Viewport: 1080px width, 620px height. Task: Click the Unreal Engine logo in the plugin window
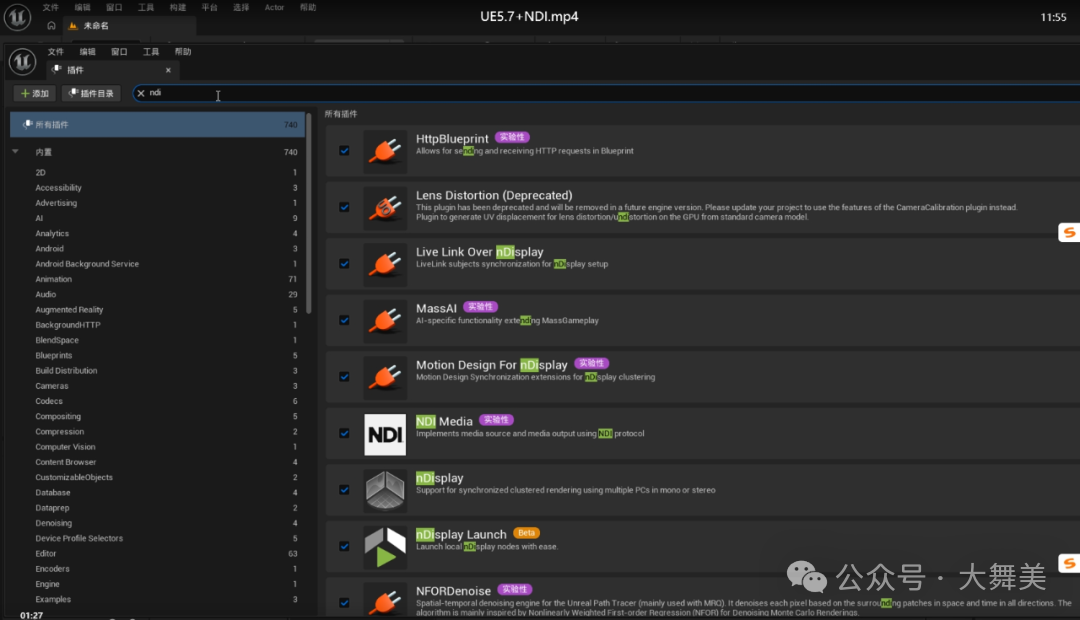(x=22, y=62)
